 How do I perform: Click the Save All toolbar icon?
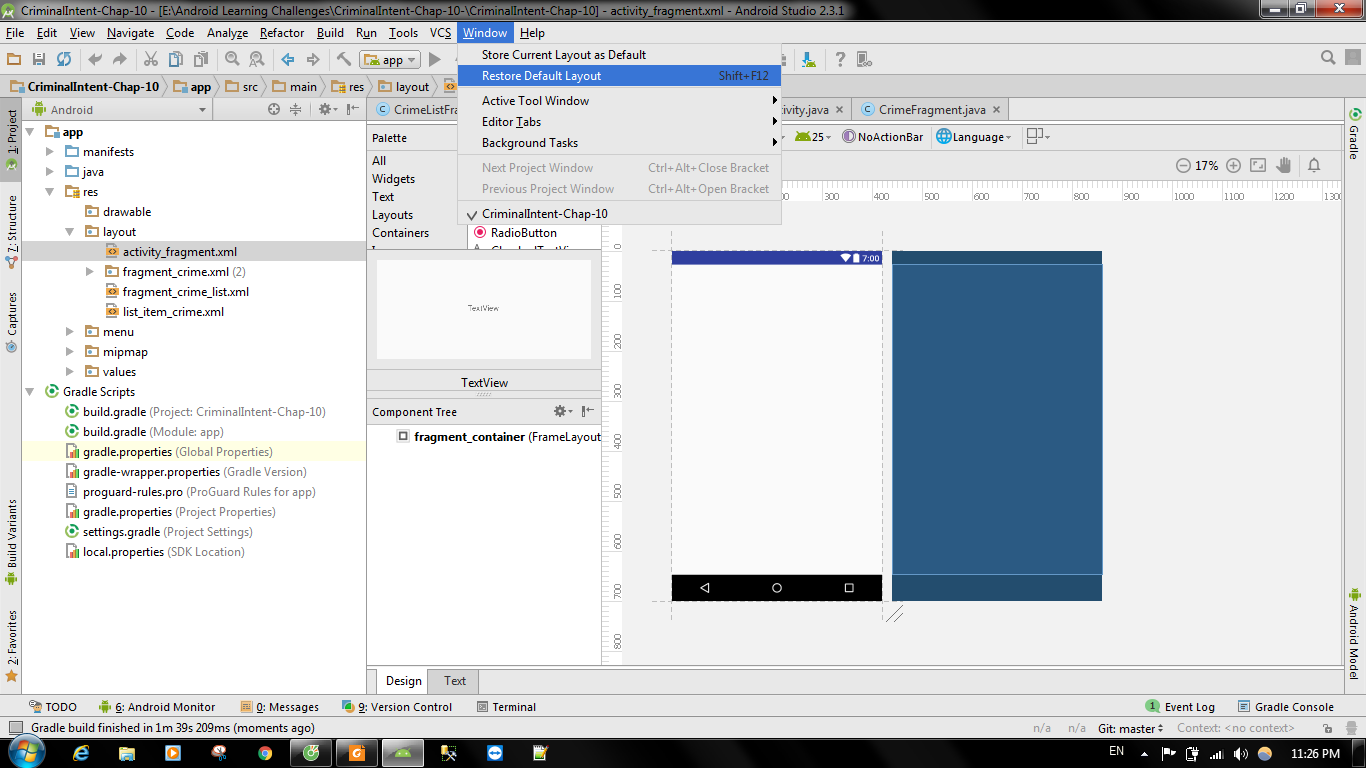click(39, 60)
